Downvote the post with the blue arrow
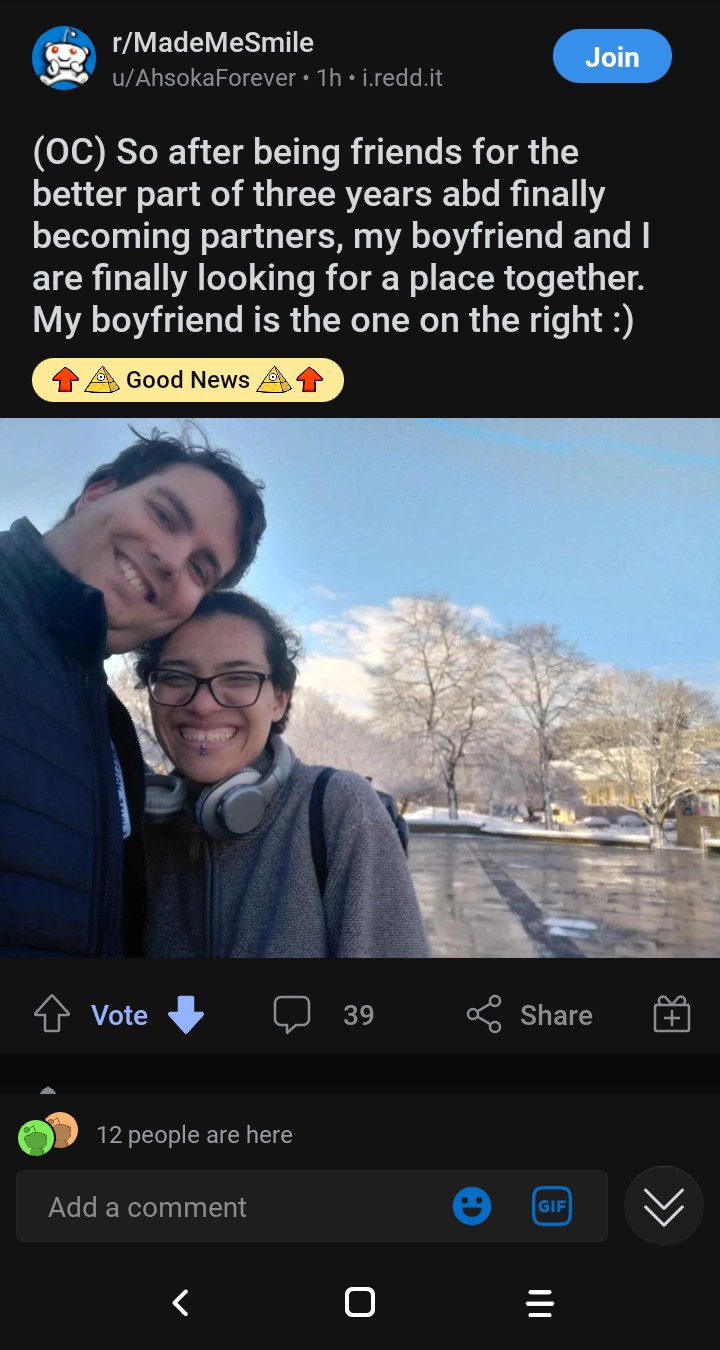The width and height of the screenshot is (720, 1350). pyautogui.click(x=186, y=1015)
